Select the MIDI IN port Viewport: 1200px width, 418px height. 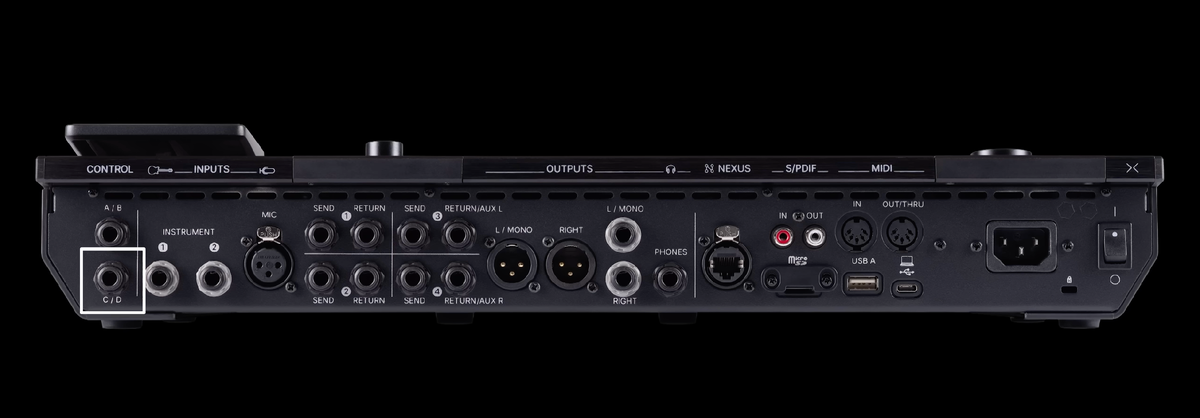point(857,232)
